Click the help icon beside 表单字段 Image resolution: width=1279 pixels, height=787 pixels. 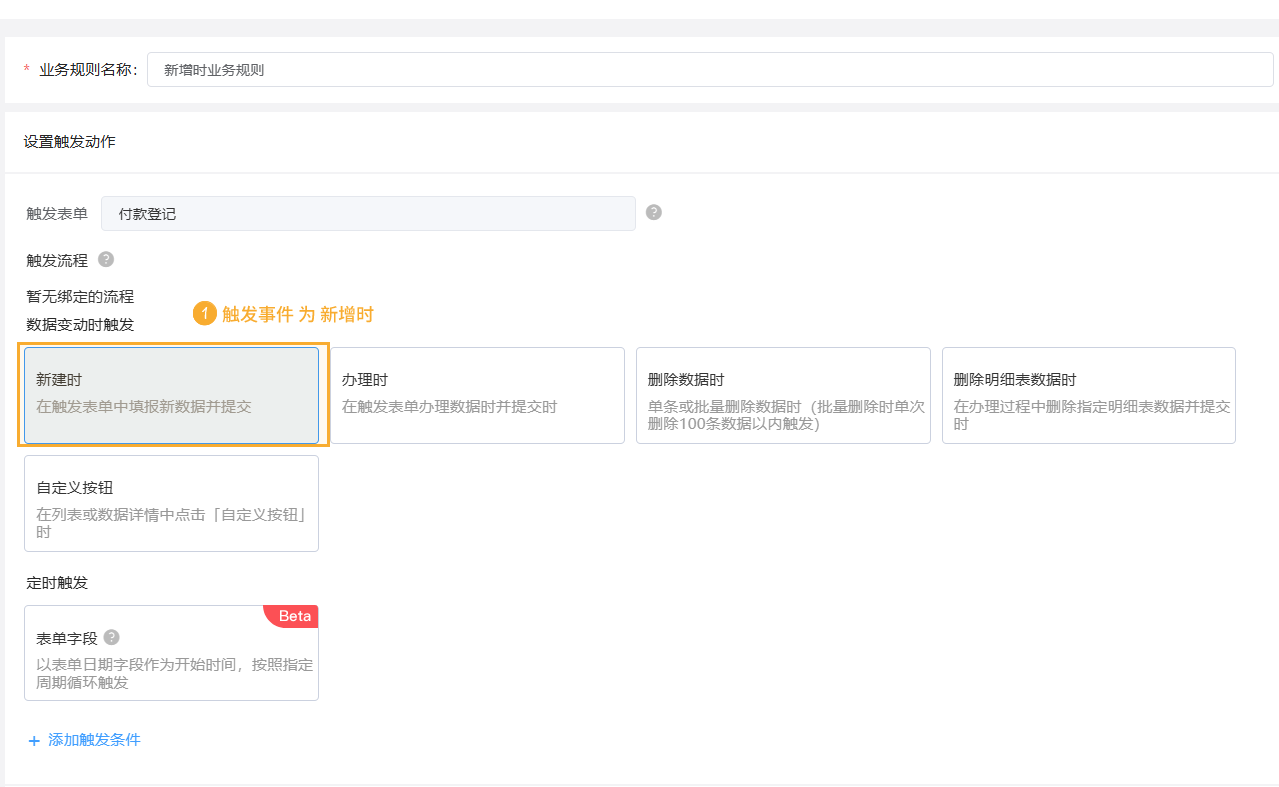point(112,637)
